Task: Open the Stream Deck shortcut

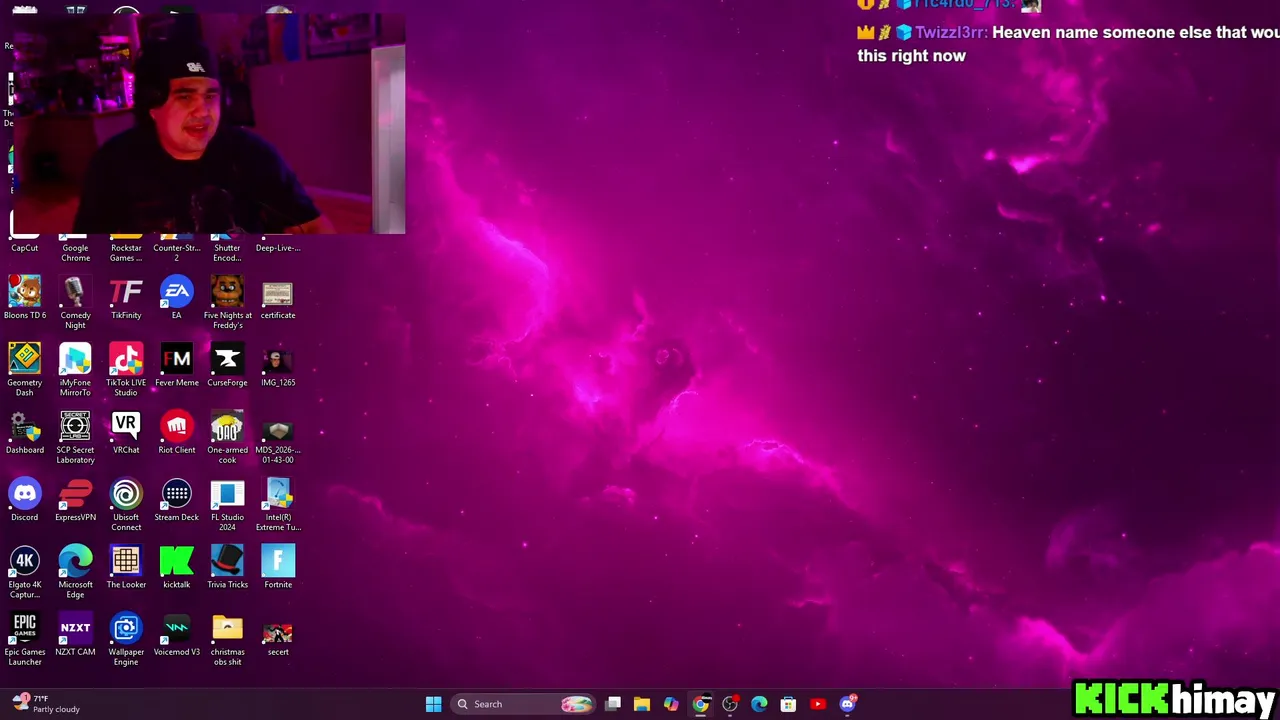Action: [x=177, y=499]
